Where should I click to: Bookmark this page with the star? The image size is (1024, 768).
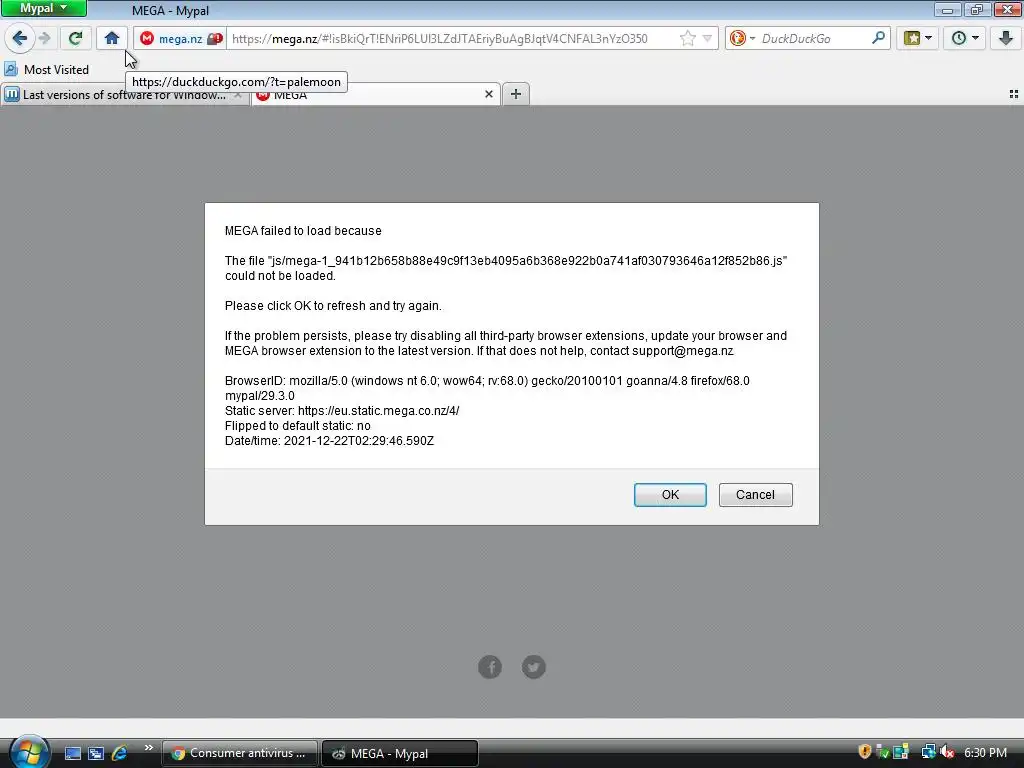click(687, 39)
